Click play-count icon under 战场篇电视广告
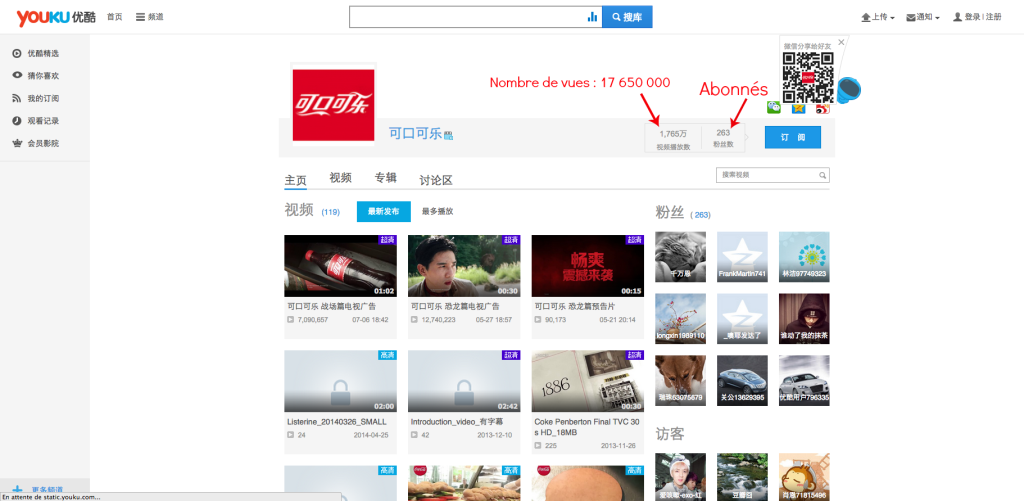Image resolution: width=1024 pixels, height=501 pixels. coord(291,320)
